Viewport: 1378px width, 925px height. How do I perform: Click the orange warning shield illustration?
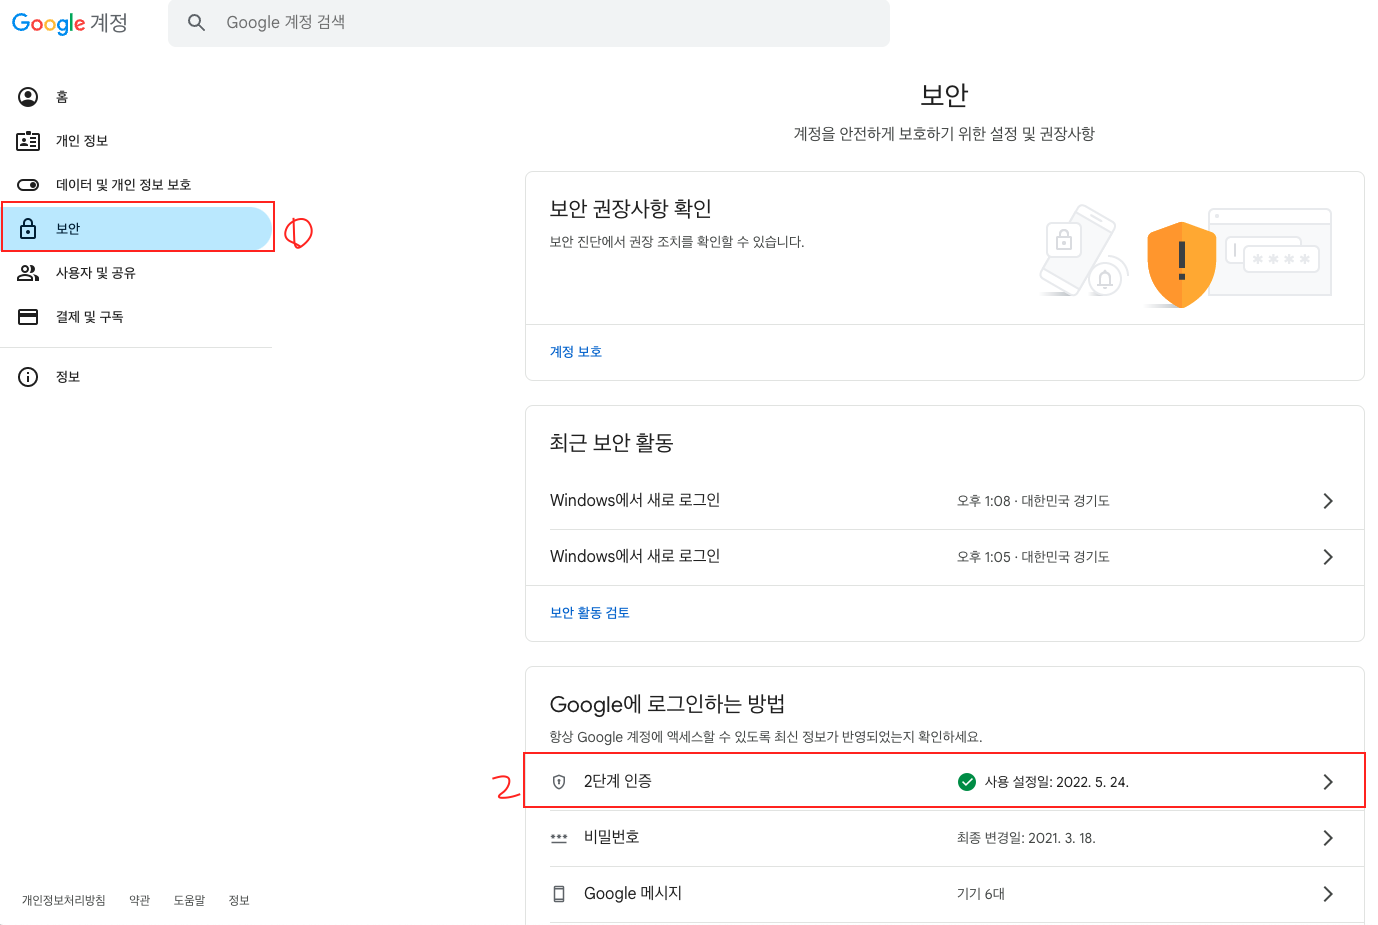click(x=1181, y=264)
